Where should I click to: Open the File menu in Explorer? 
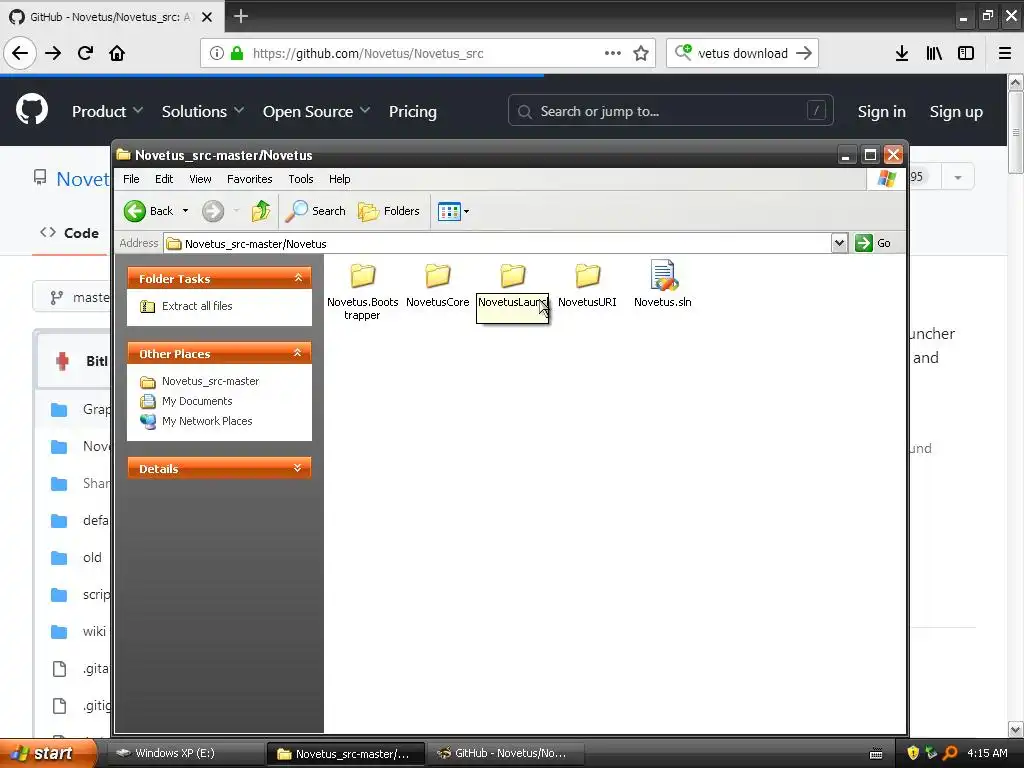click(x=131, y=179)
